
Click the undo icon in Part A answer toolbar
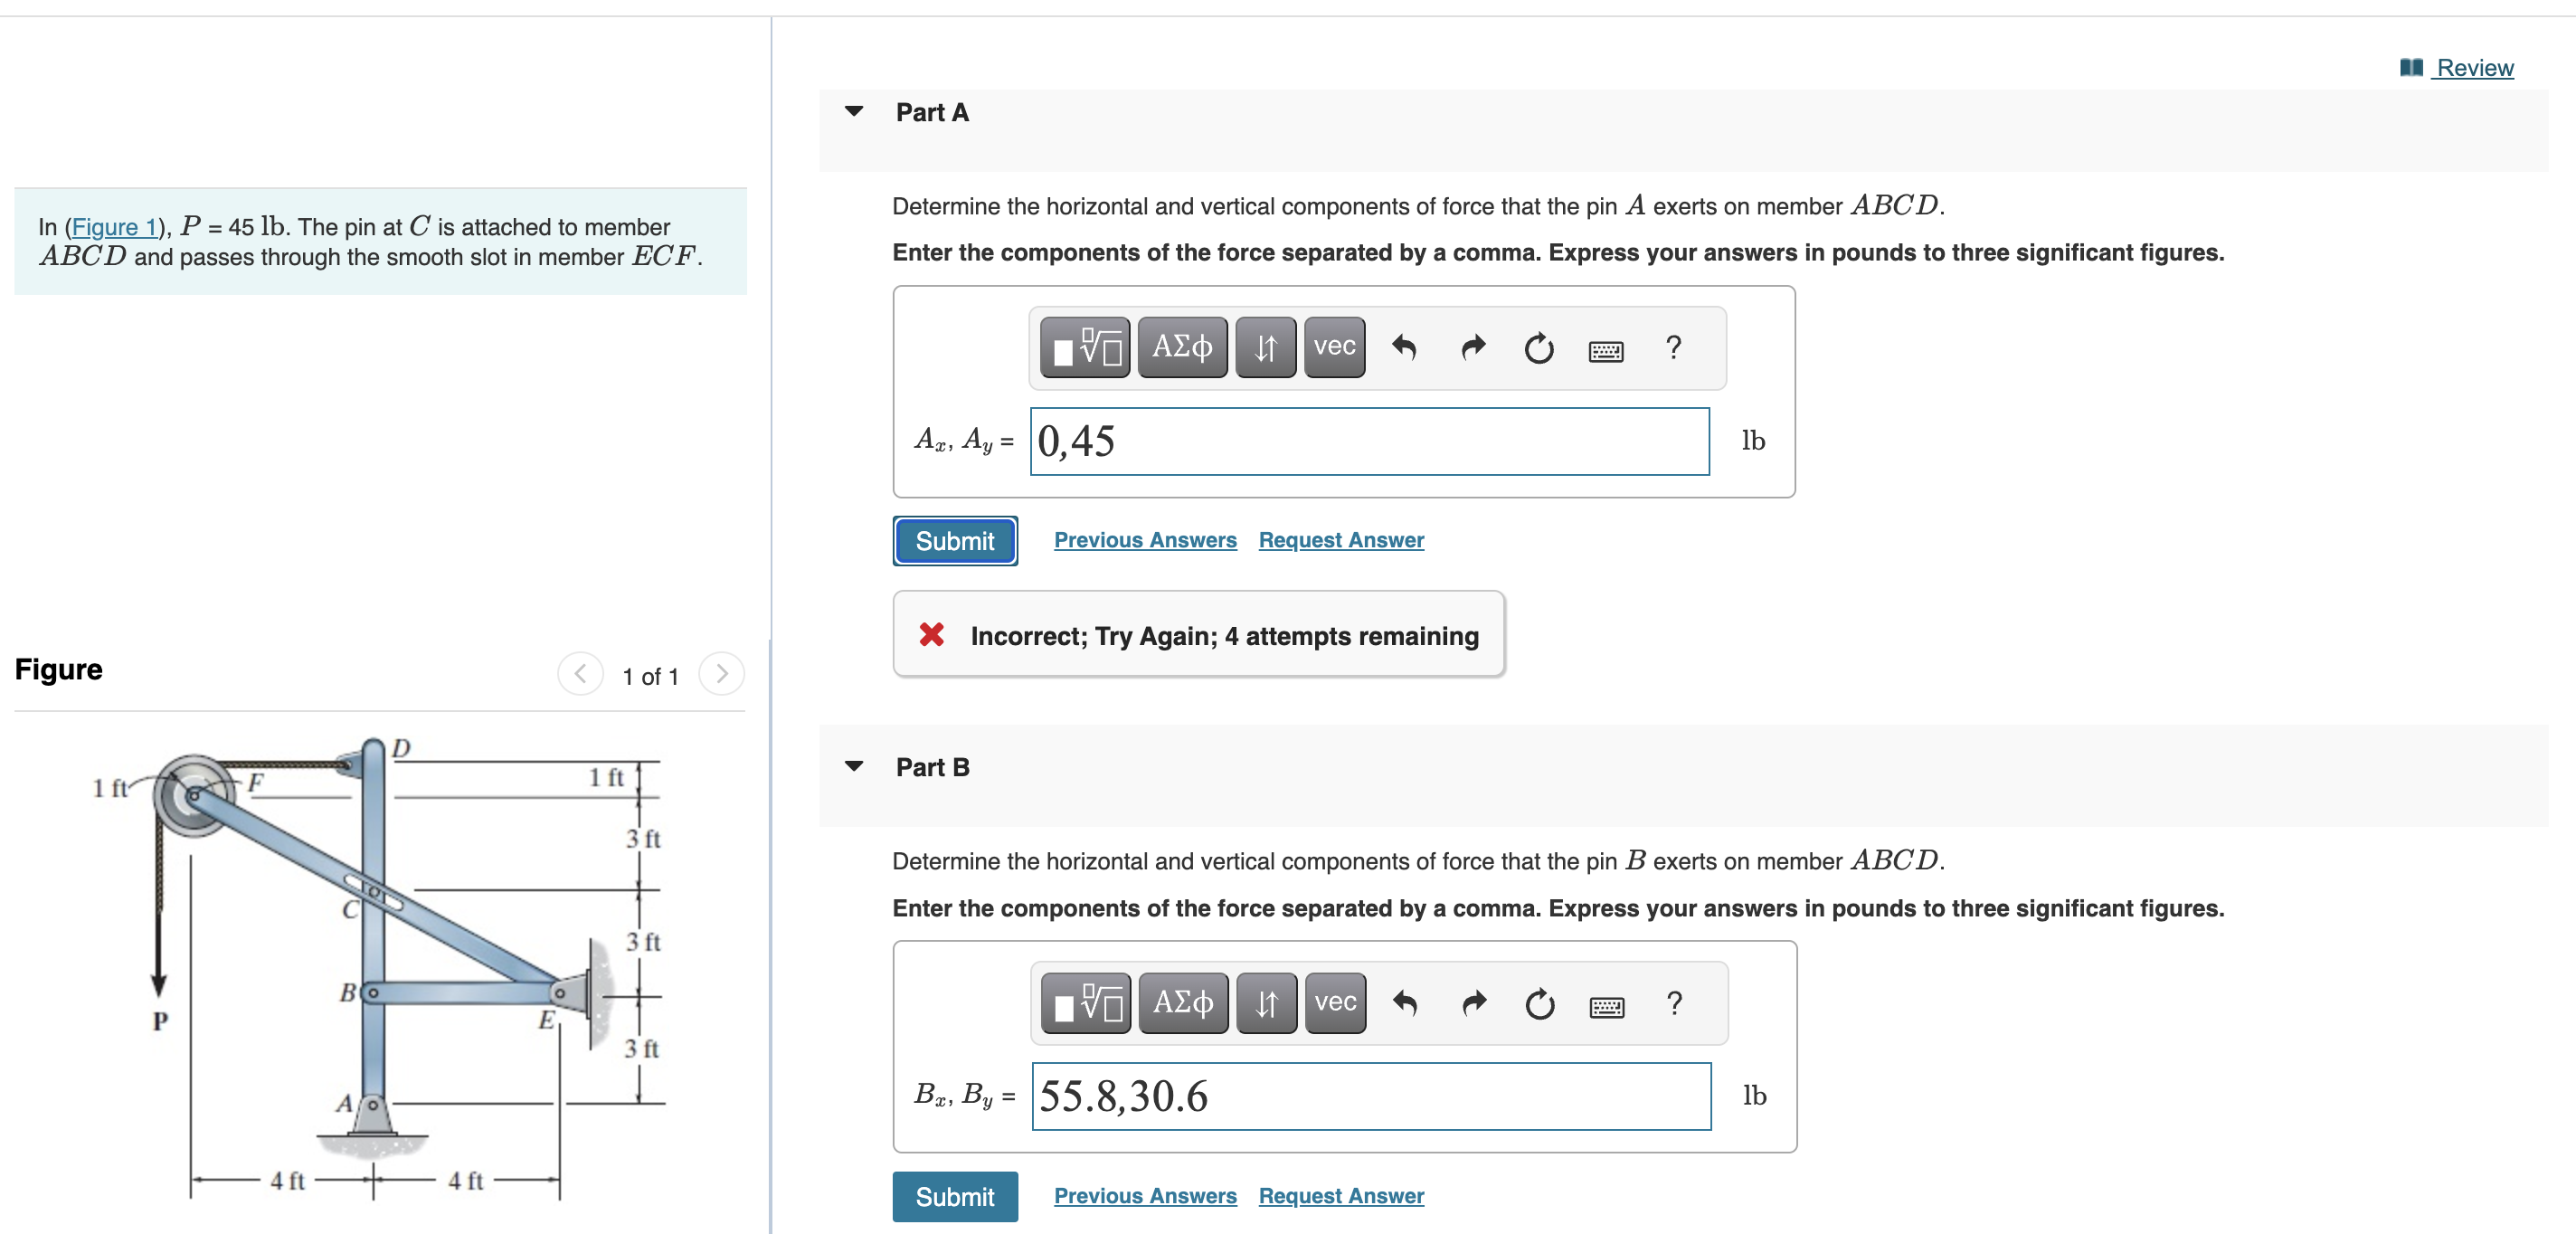coord(1405,347)
